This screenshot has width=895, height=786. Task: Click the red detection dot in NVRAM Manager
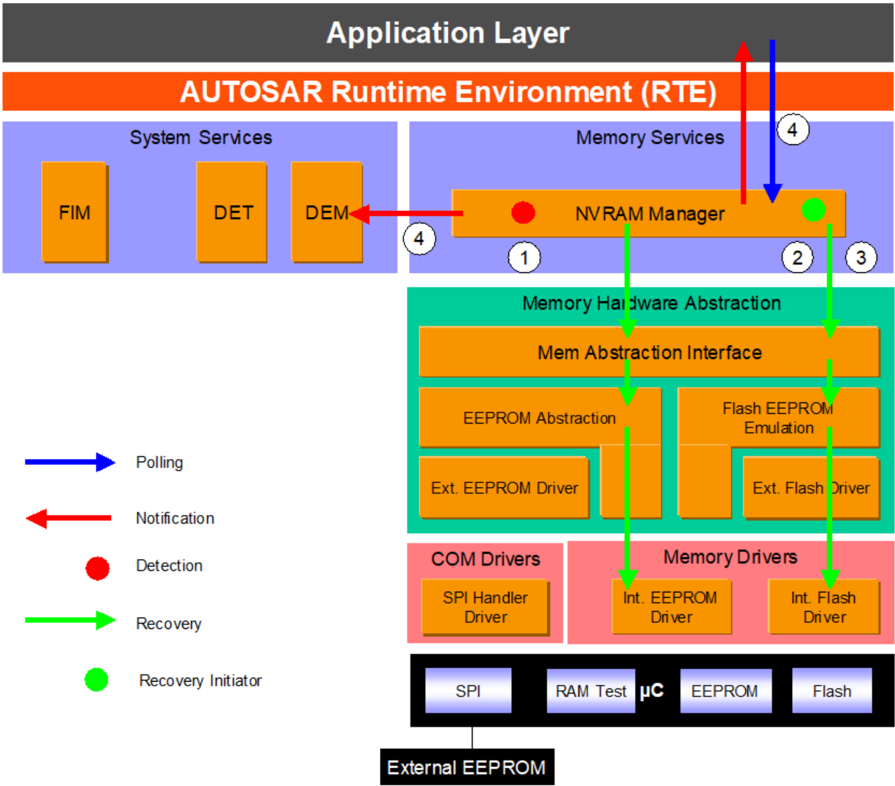pos(523,212)
